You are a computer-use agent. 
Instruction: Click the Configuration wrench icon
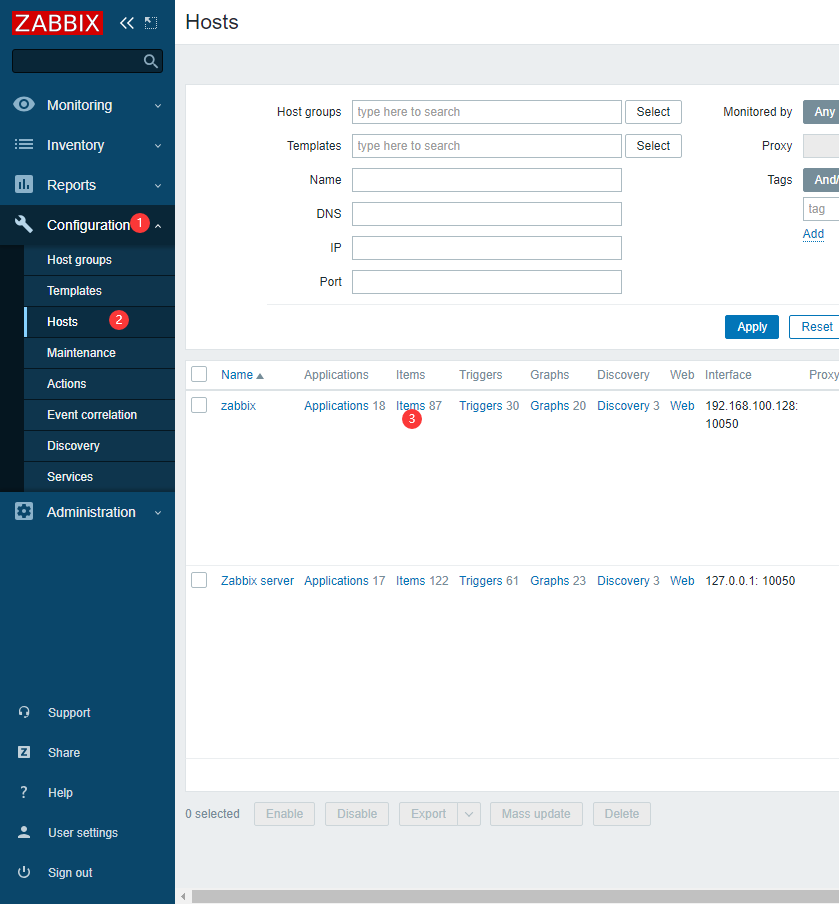click(x=24, y=224)
